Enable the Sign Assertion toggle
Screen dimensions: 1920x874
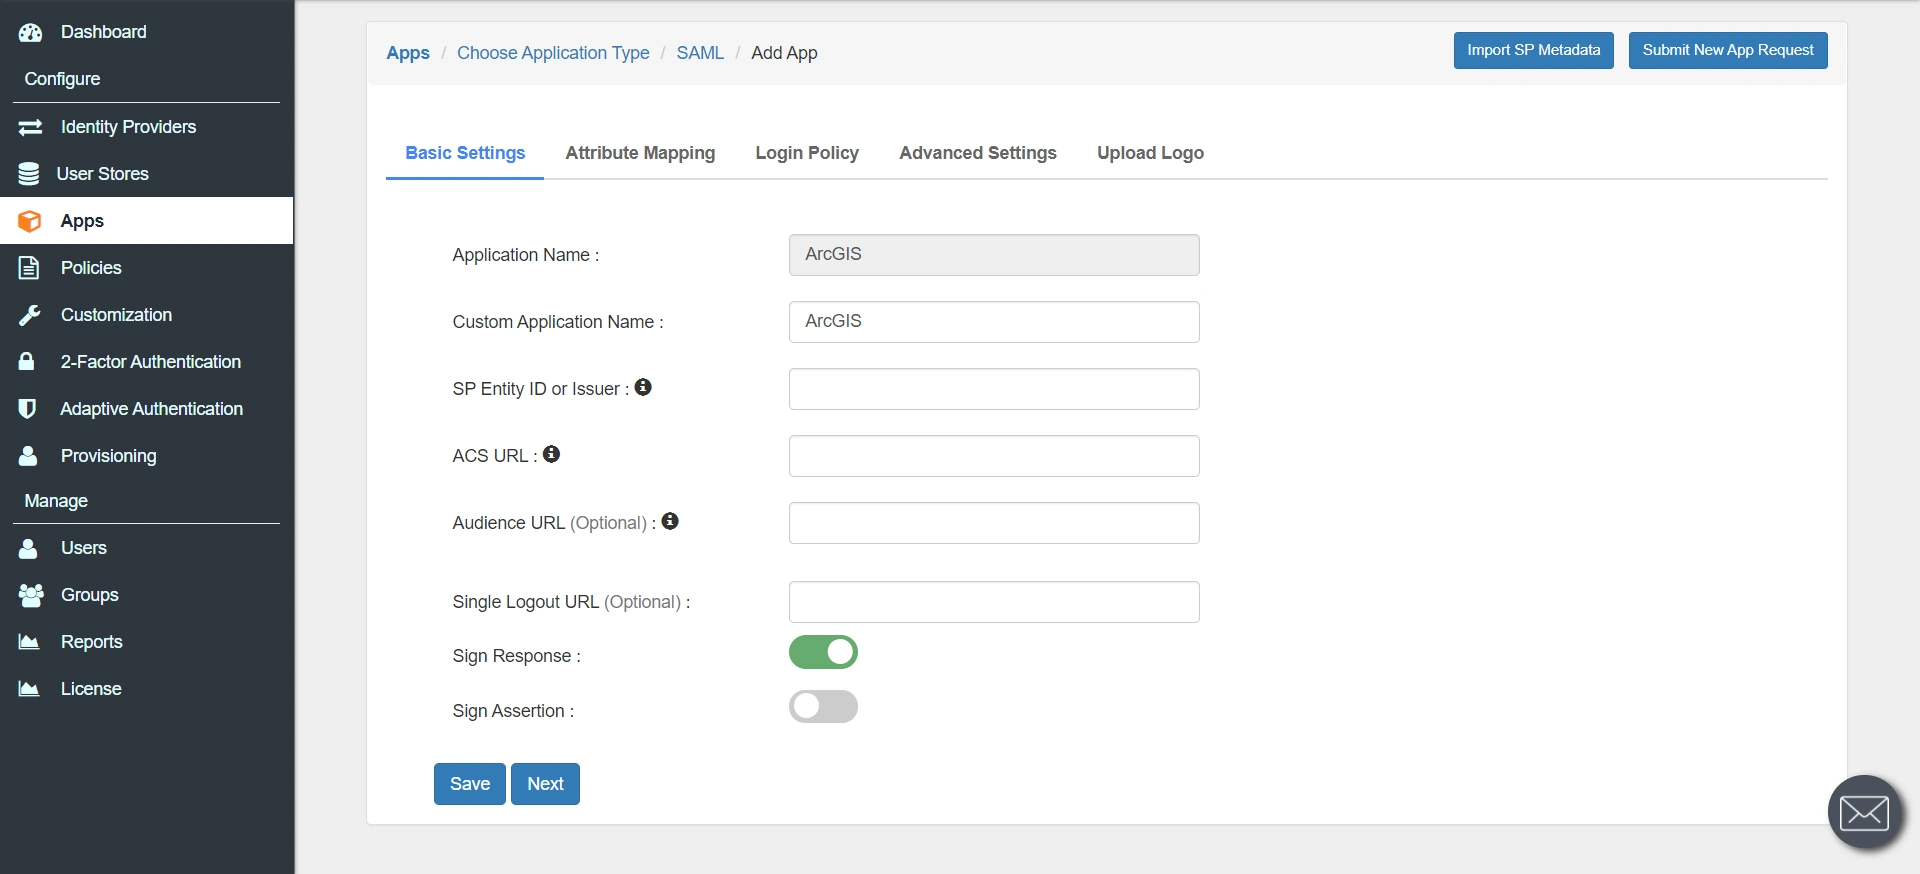(823, 707)
